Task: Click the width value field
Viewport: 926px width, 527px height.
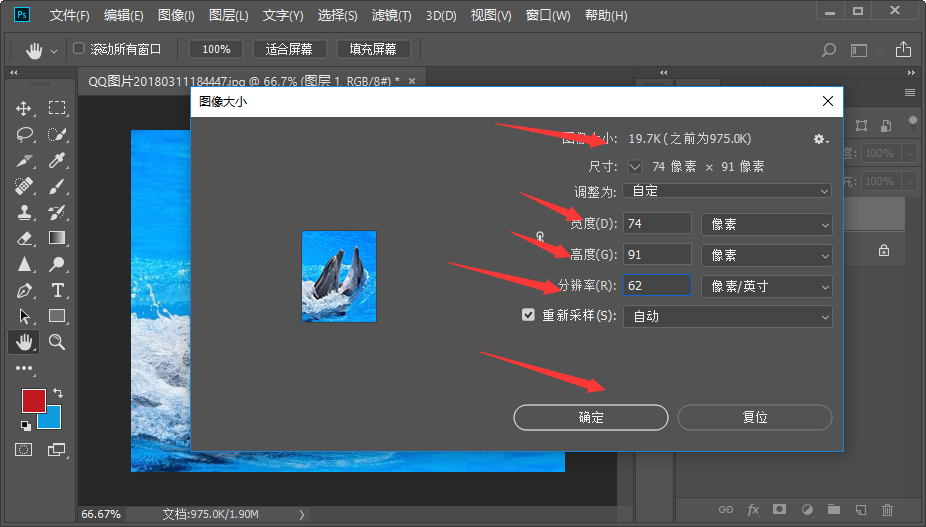Action: click(657, 223)
